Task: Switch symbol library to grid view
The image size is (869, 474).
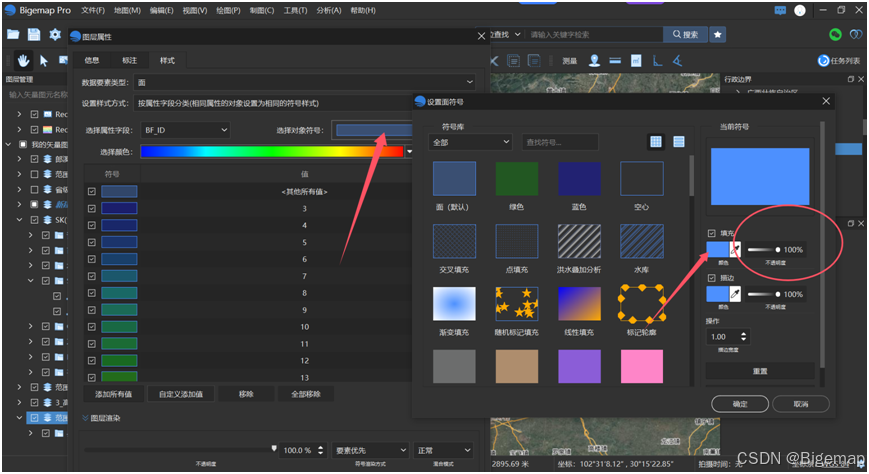Action: click(656, 142)
